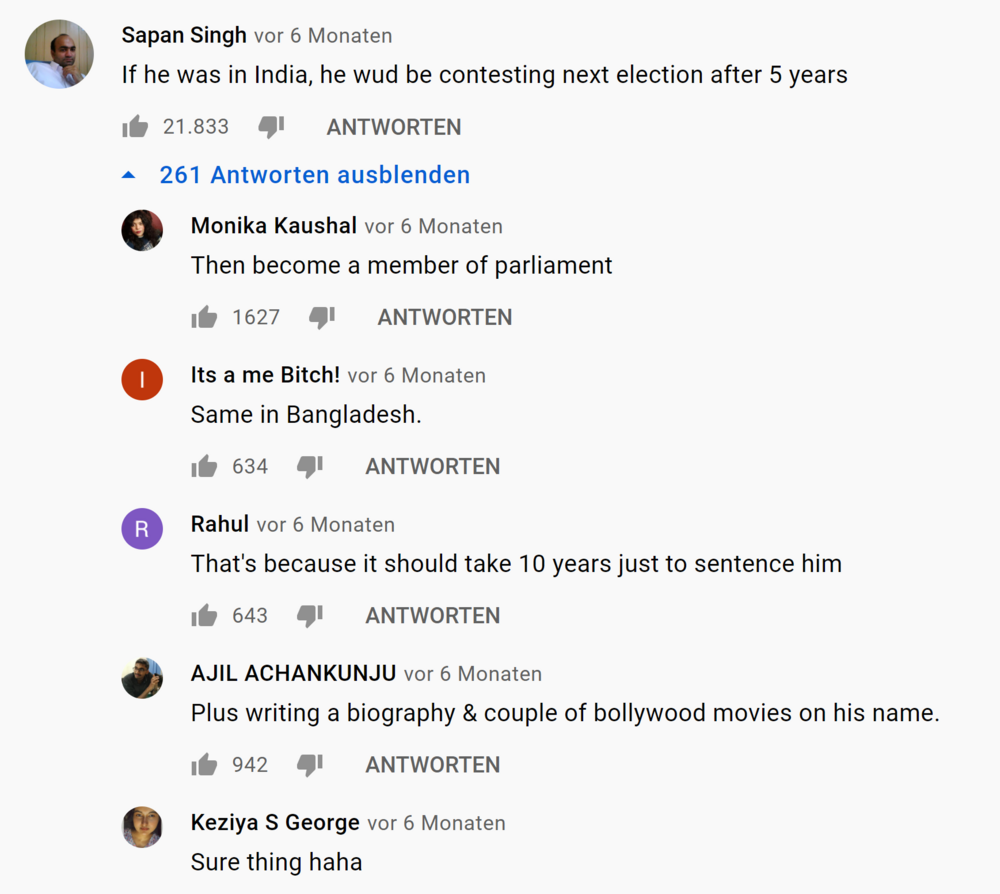The height and width of the screenshot is (894, 1000).
Task: Click Rahul's purple avatar
Action: click(142, 528)
